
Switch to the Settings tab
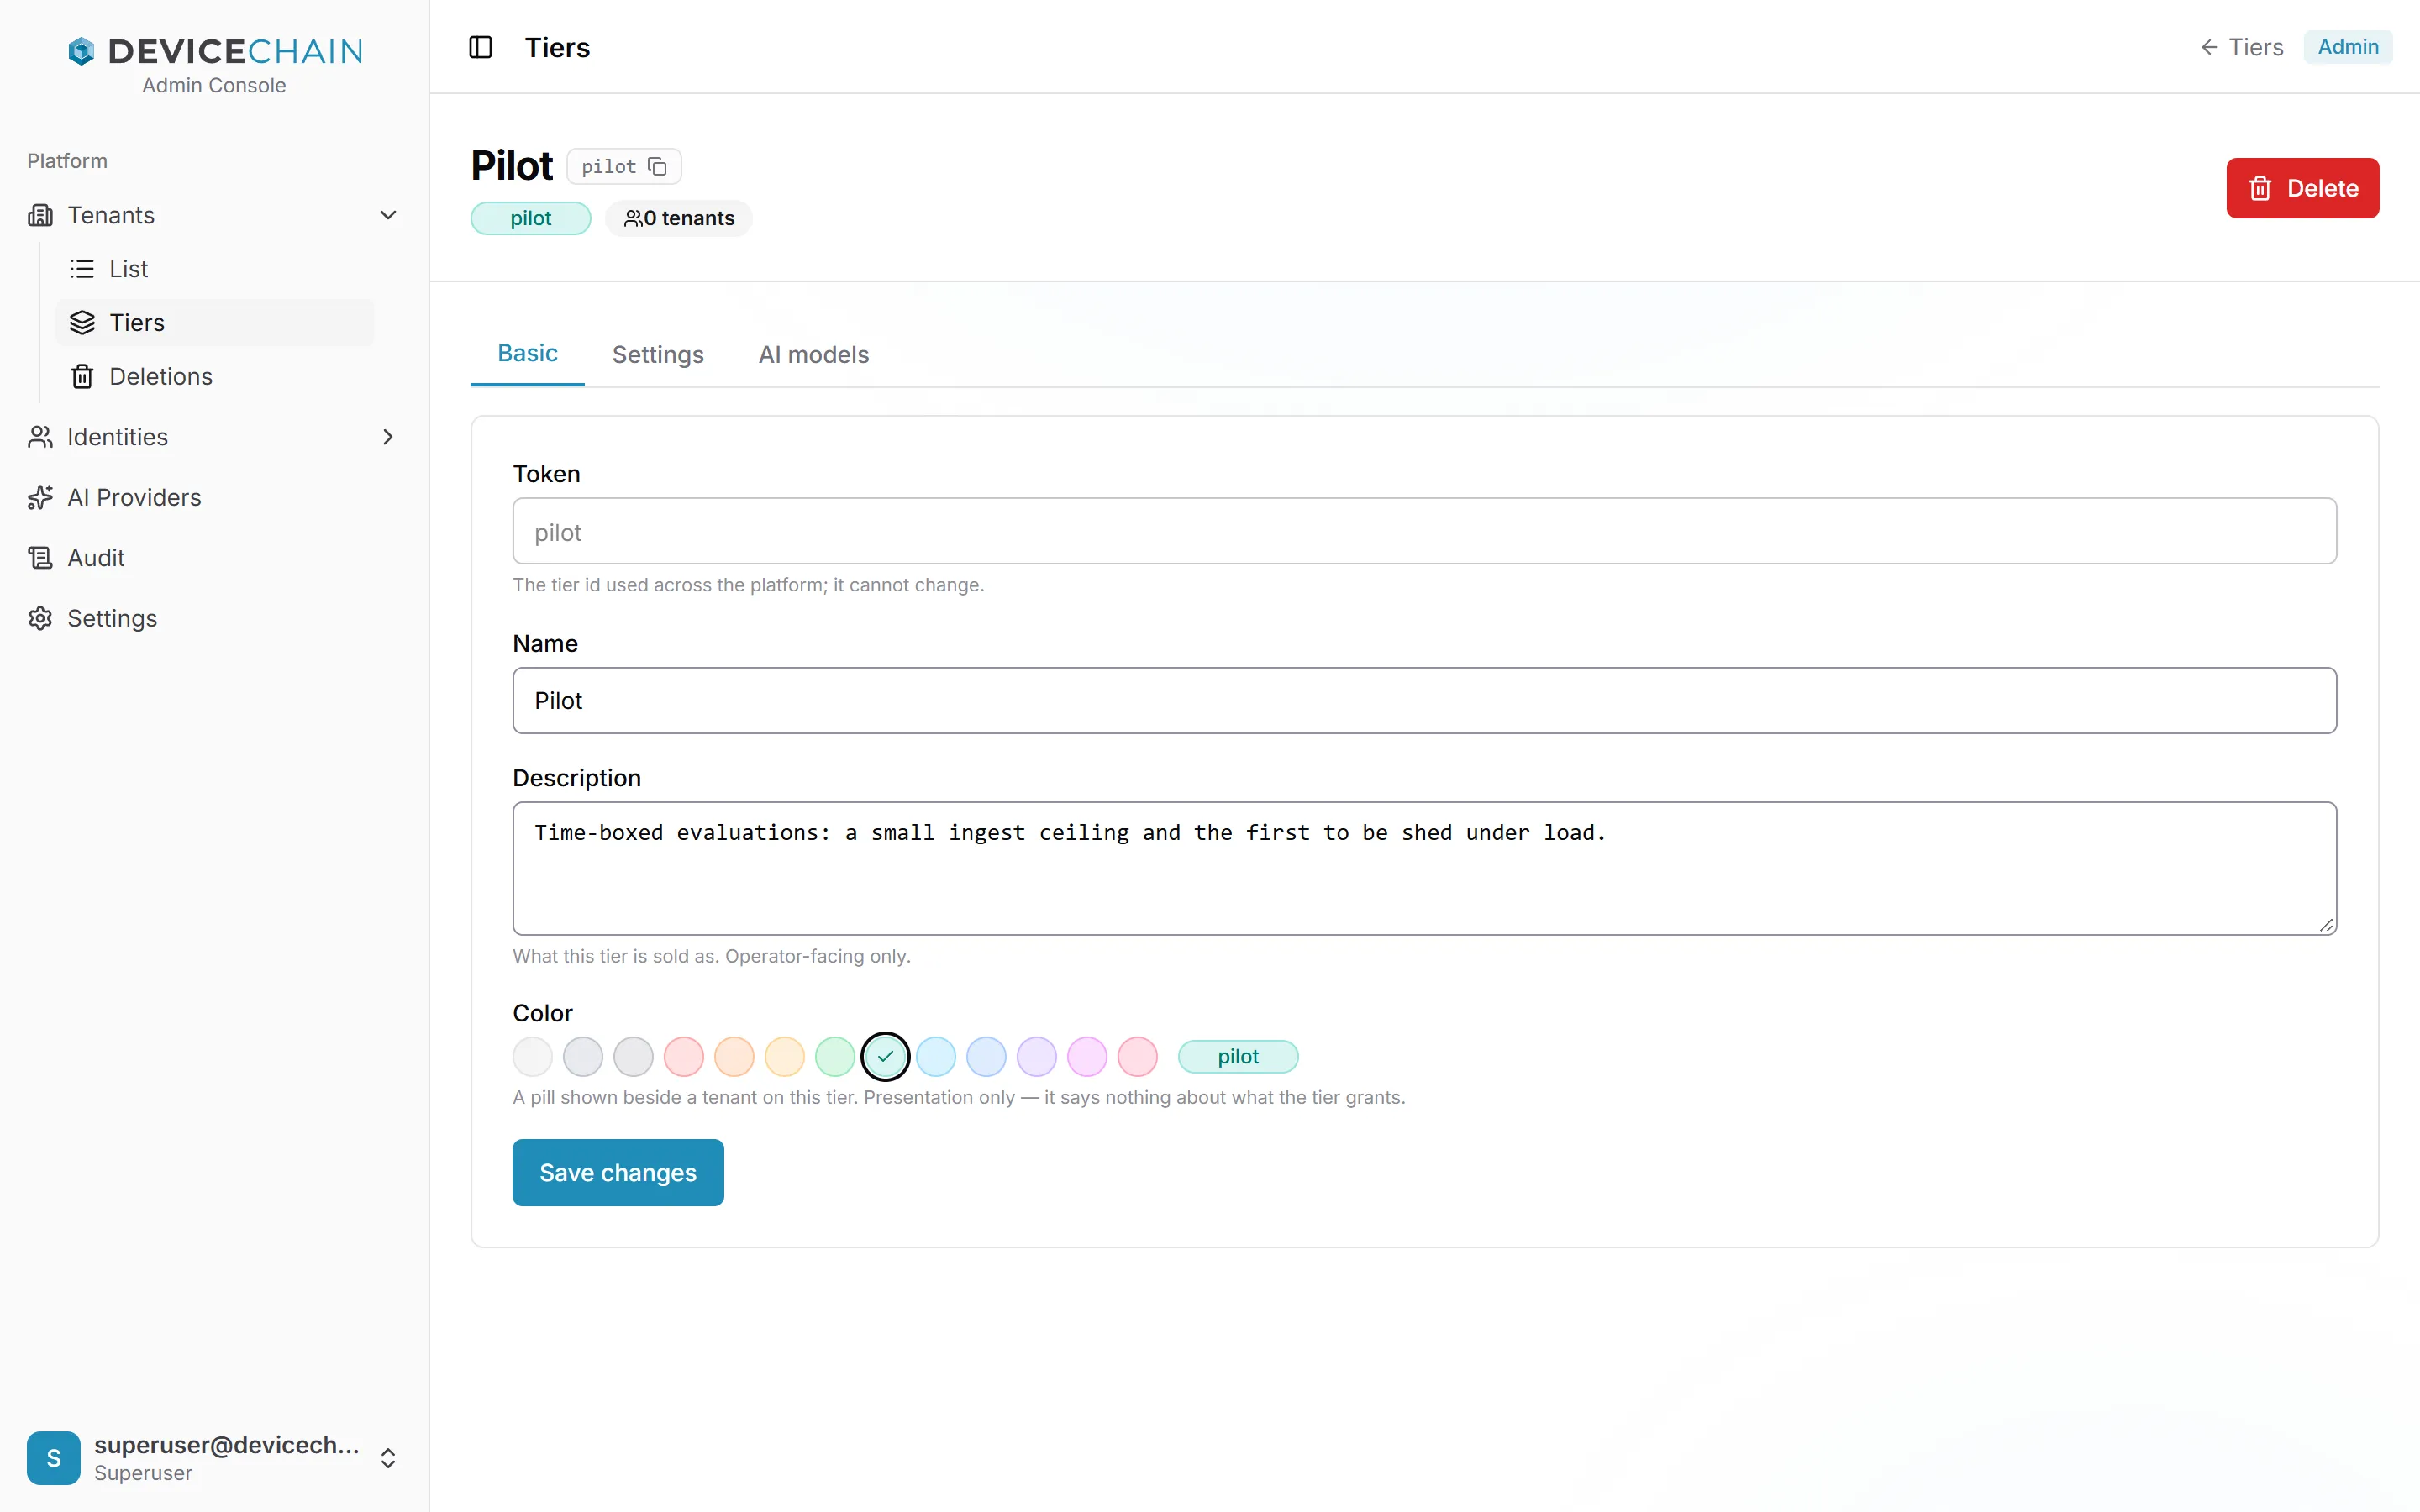[658, 355]
